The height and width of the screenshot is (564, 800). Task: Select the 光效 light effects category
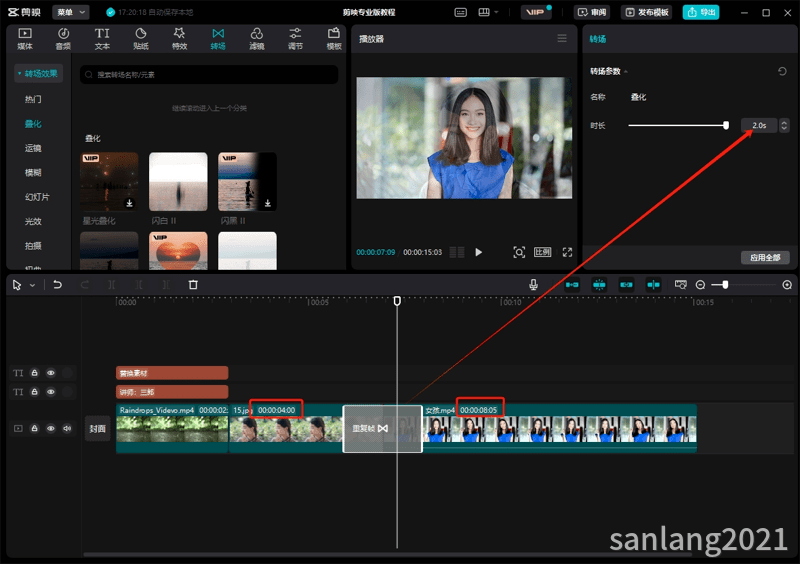pyautogui.click(x=33, y=222)
